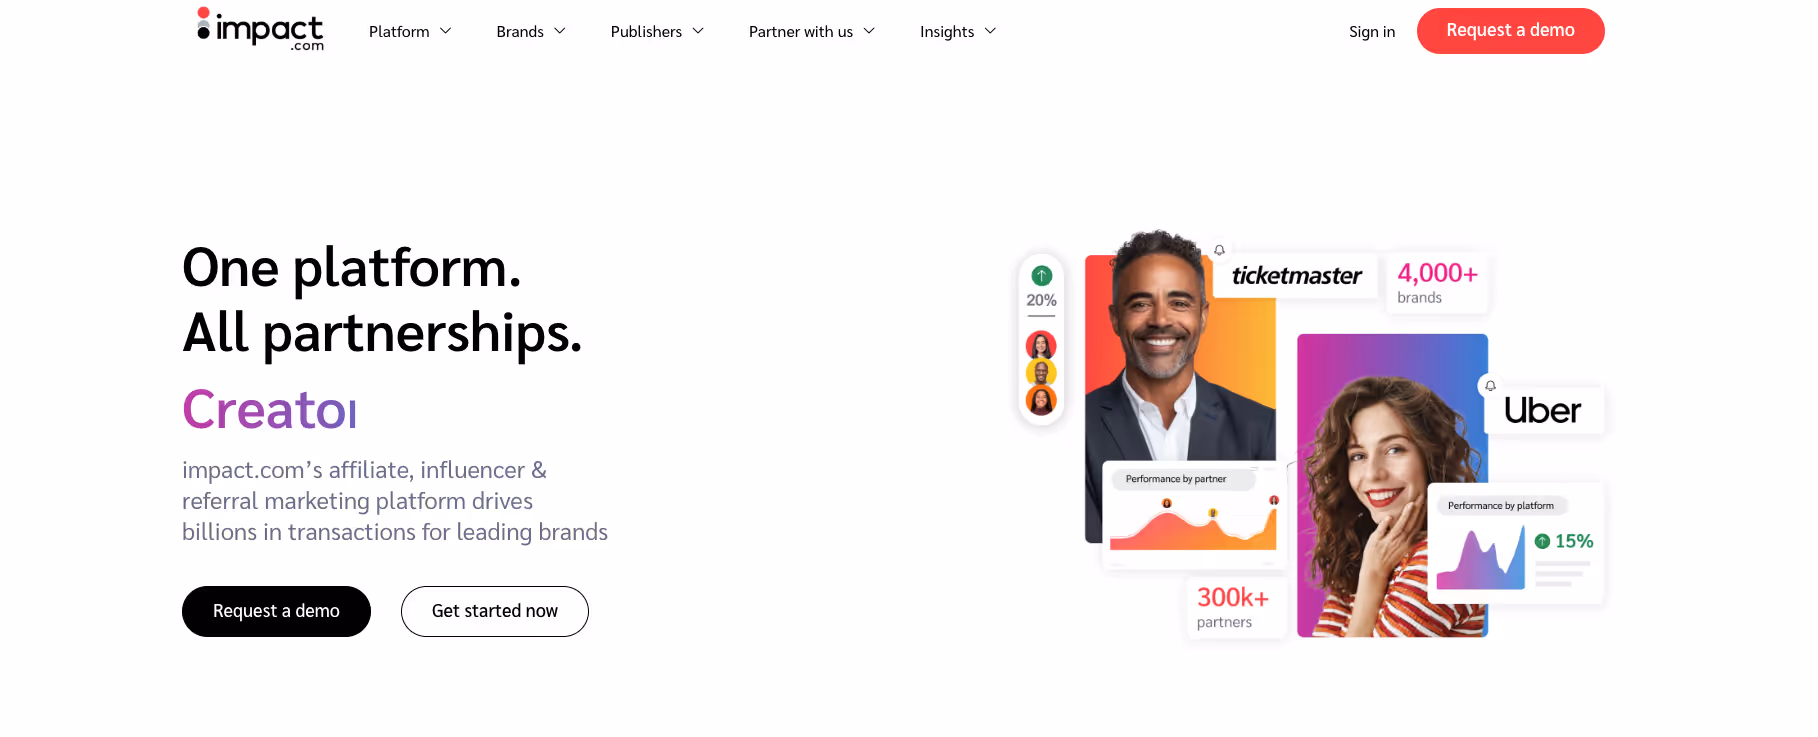Click the black Request a demo button
Image resolution: width=1818 pixels, height=737 pixels.
tap(276, 611)
